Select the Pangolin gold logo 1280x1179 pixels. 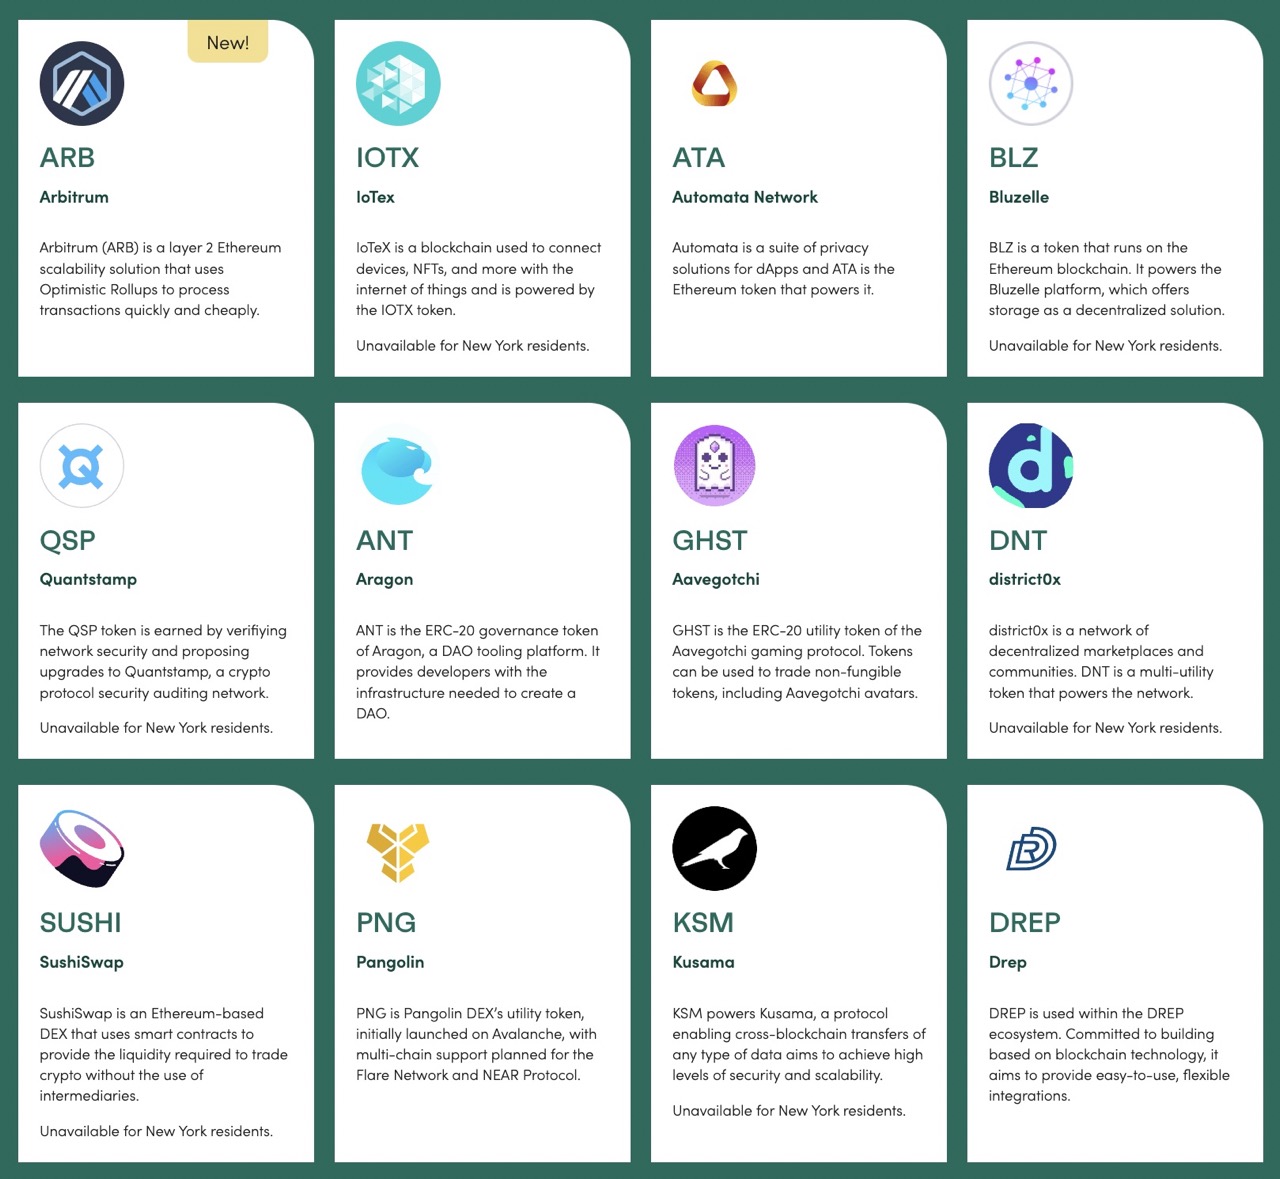coord(398,848)
